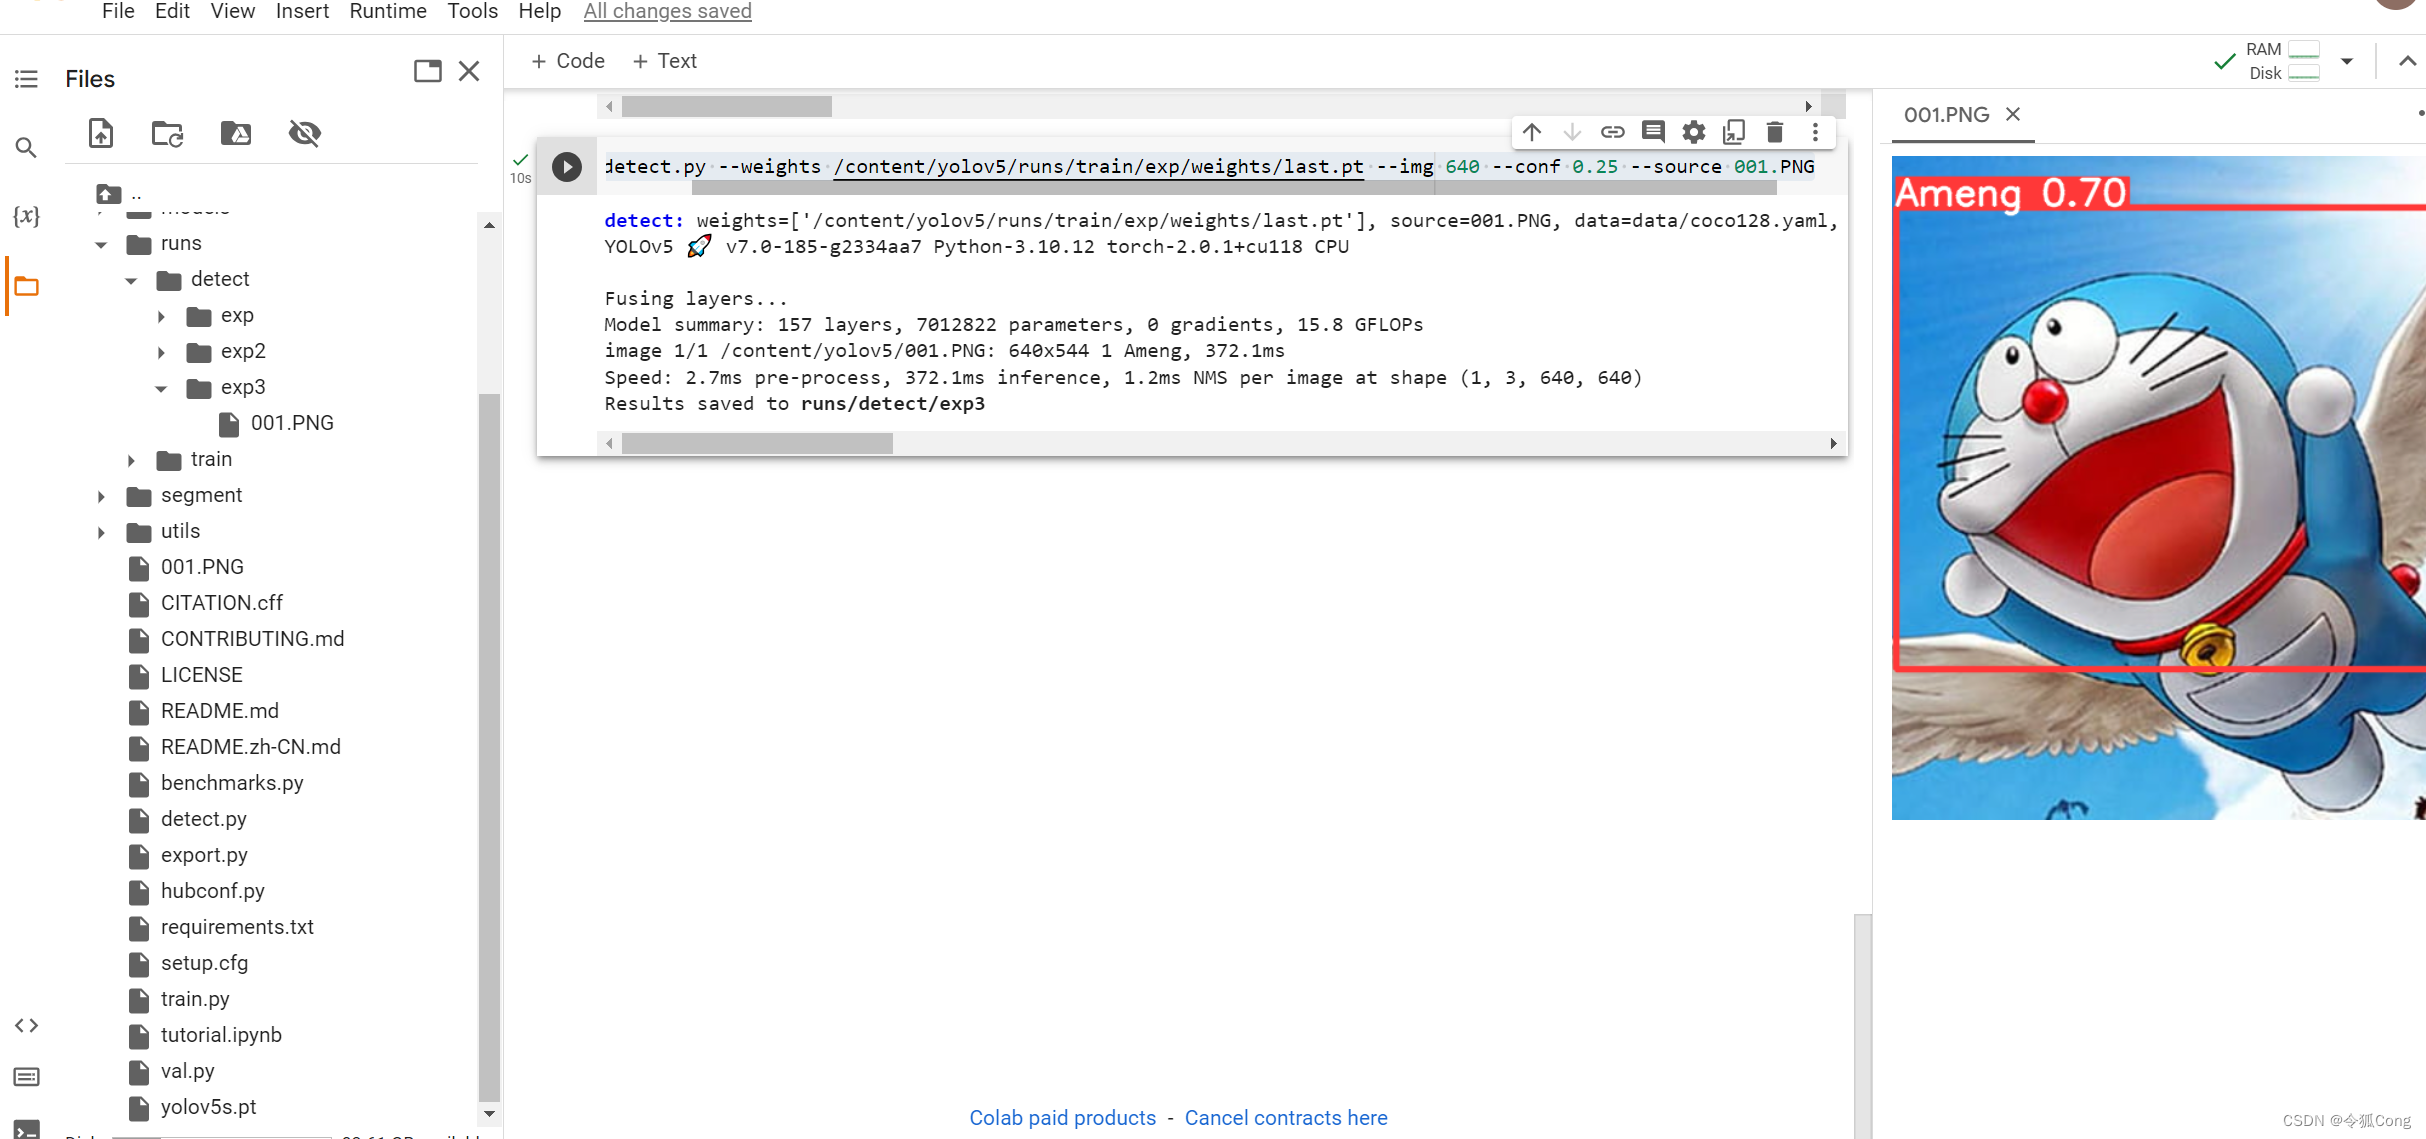The width and height of the screenshot is (2426, 1139).
Task: Close the 001.PNG preview tab
Action: (x=2013, y=114)
